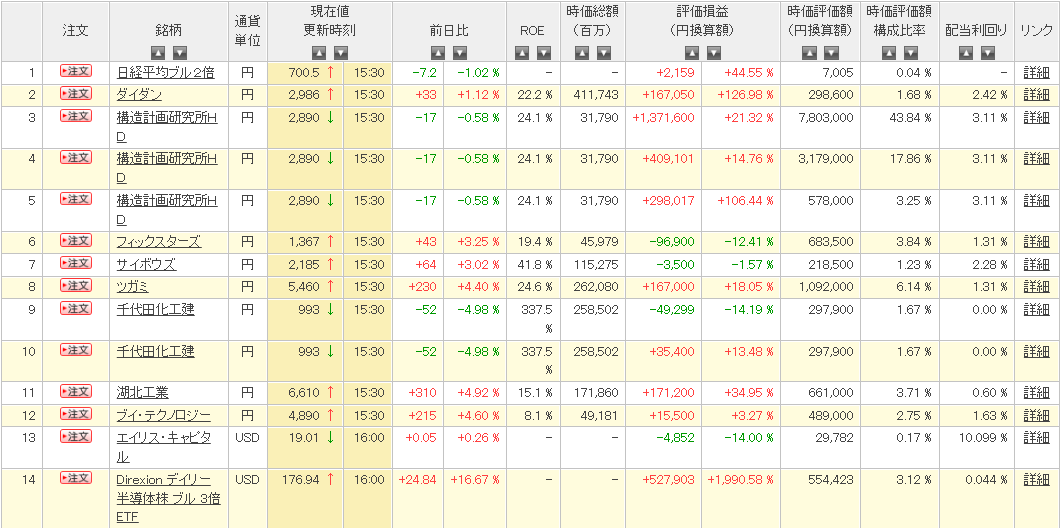Open ブイ・テクノロジー stock link

164,416
